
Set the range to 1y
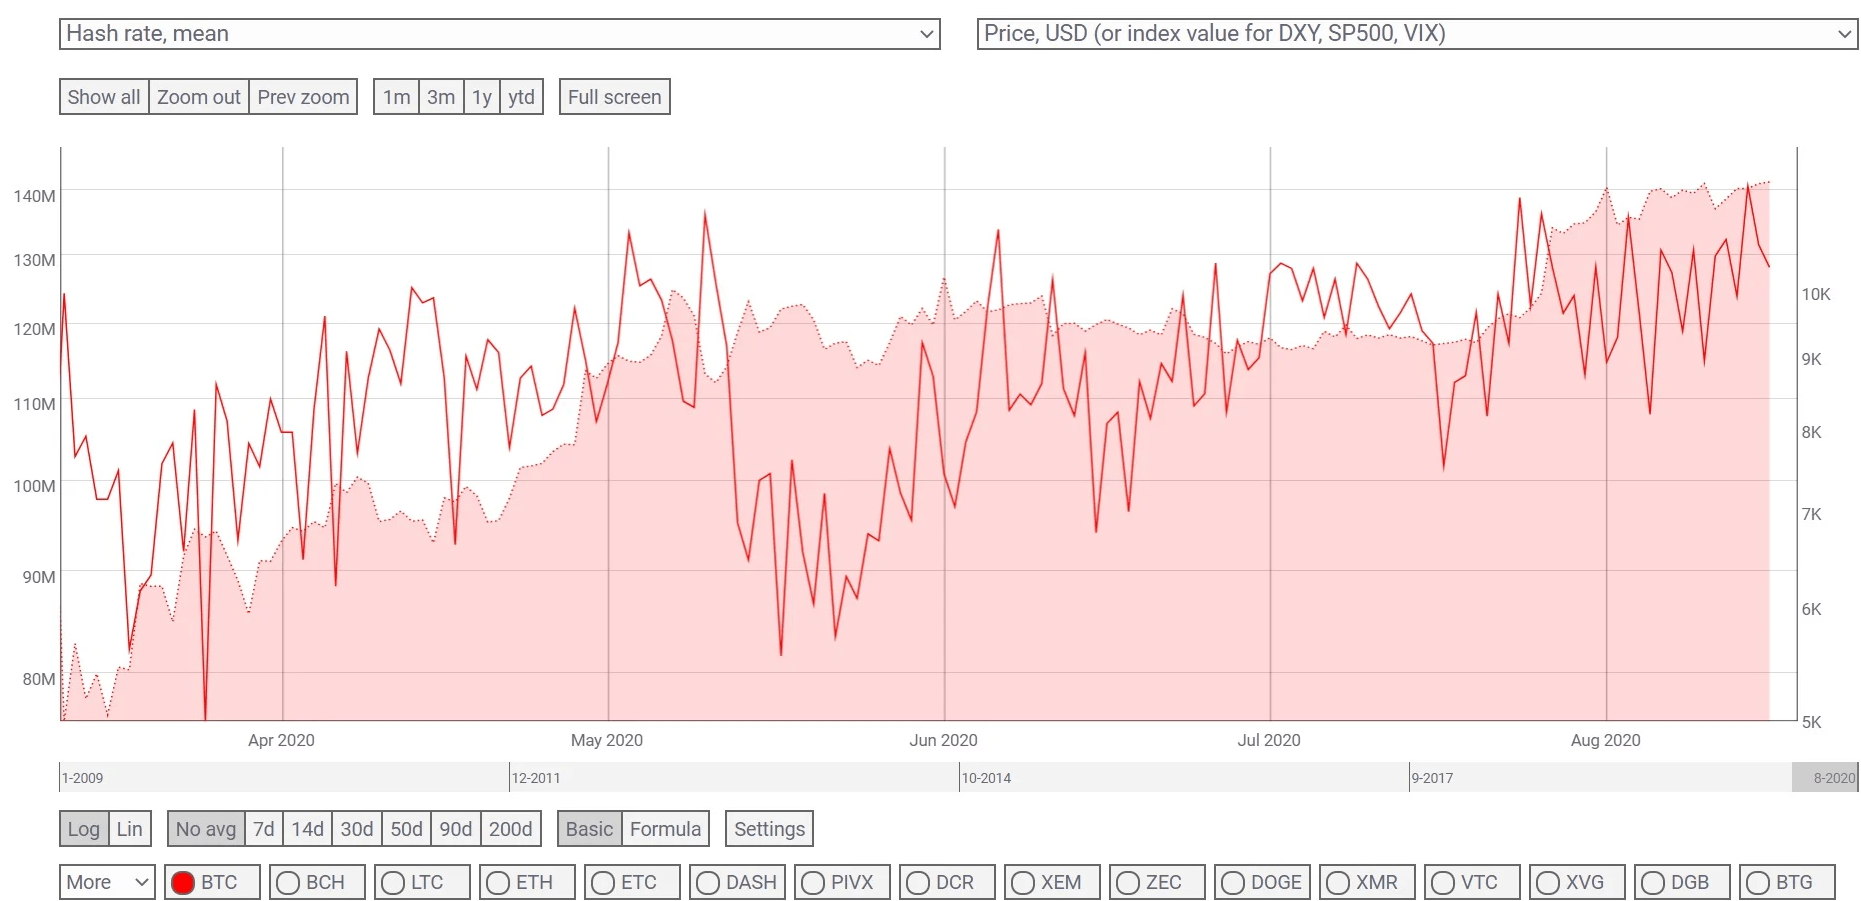tap(482, 97)
